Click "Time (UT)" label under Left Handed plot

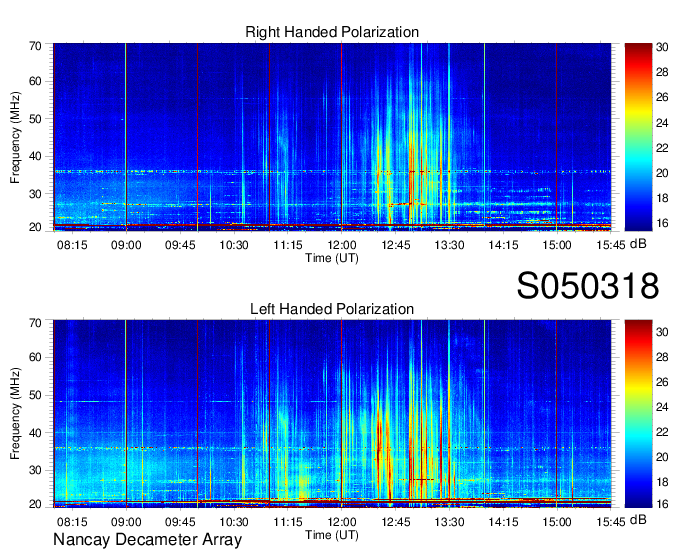pyautogui.click(x=332, y=535)
